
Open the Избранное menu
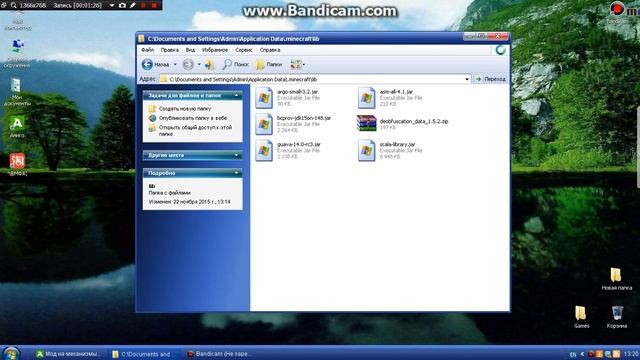coord(215,50)
